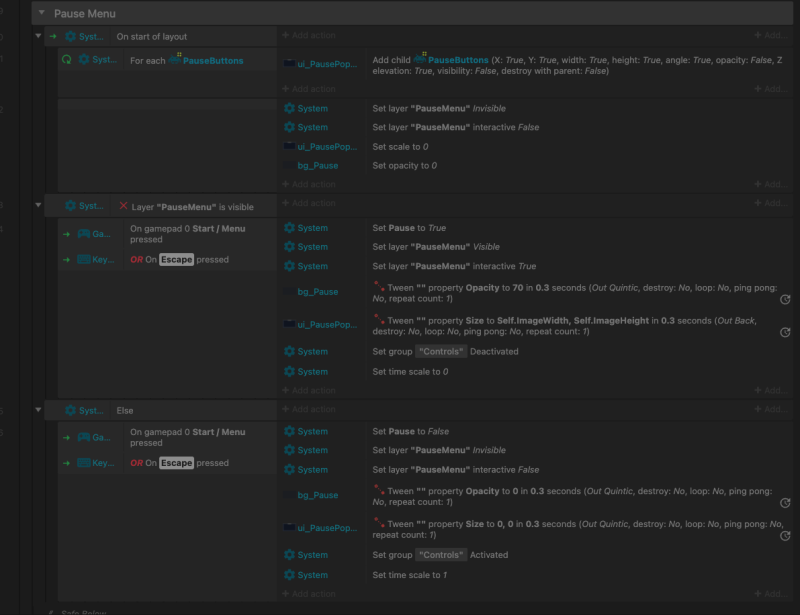This screenshot has width=800, height=615.
Task: Click the "Controls" group name in the Activated action
Action: tap(441, 555)
